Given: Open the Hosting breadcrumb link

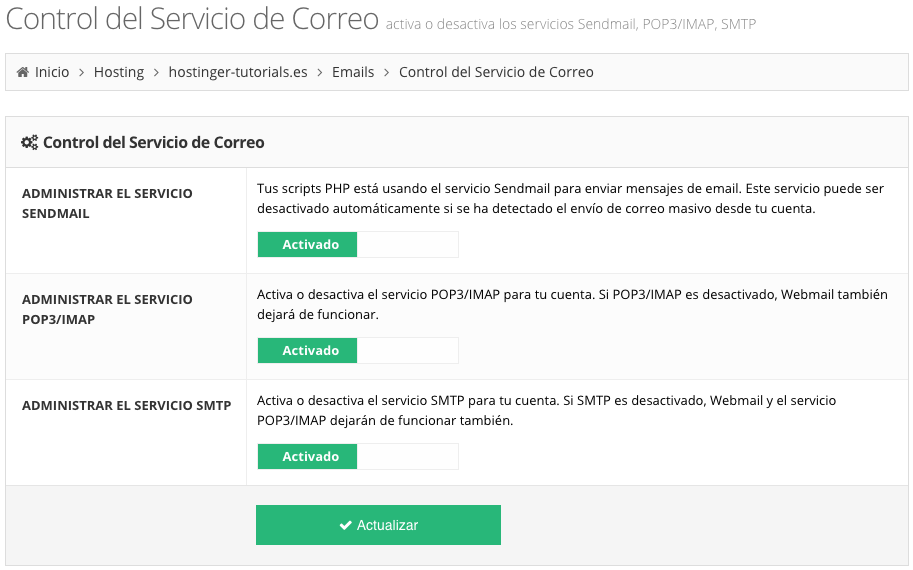Looking at the screenshot, I should pyautogui.click(x=119, y=72).
